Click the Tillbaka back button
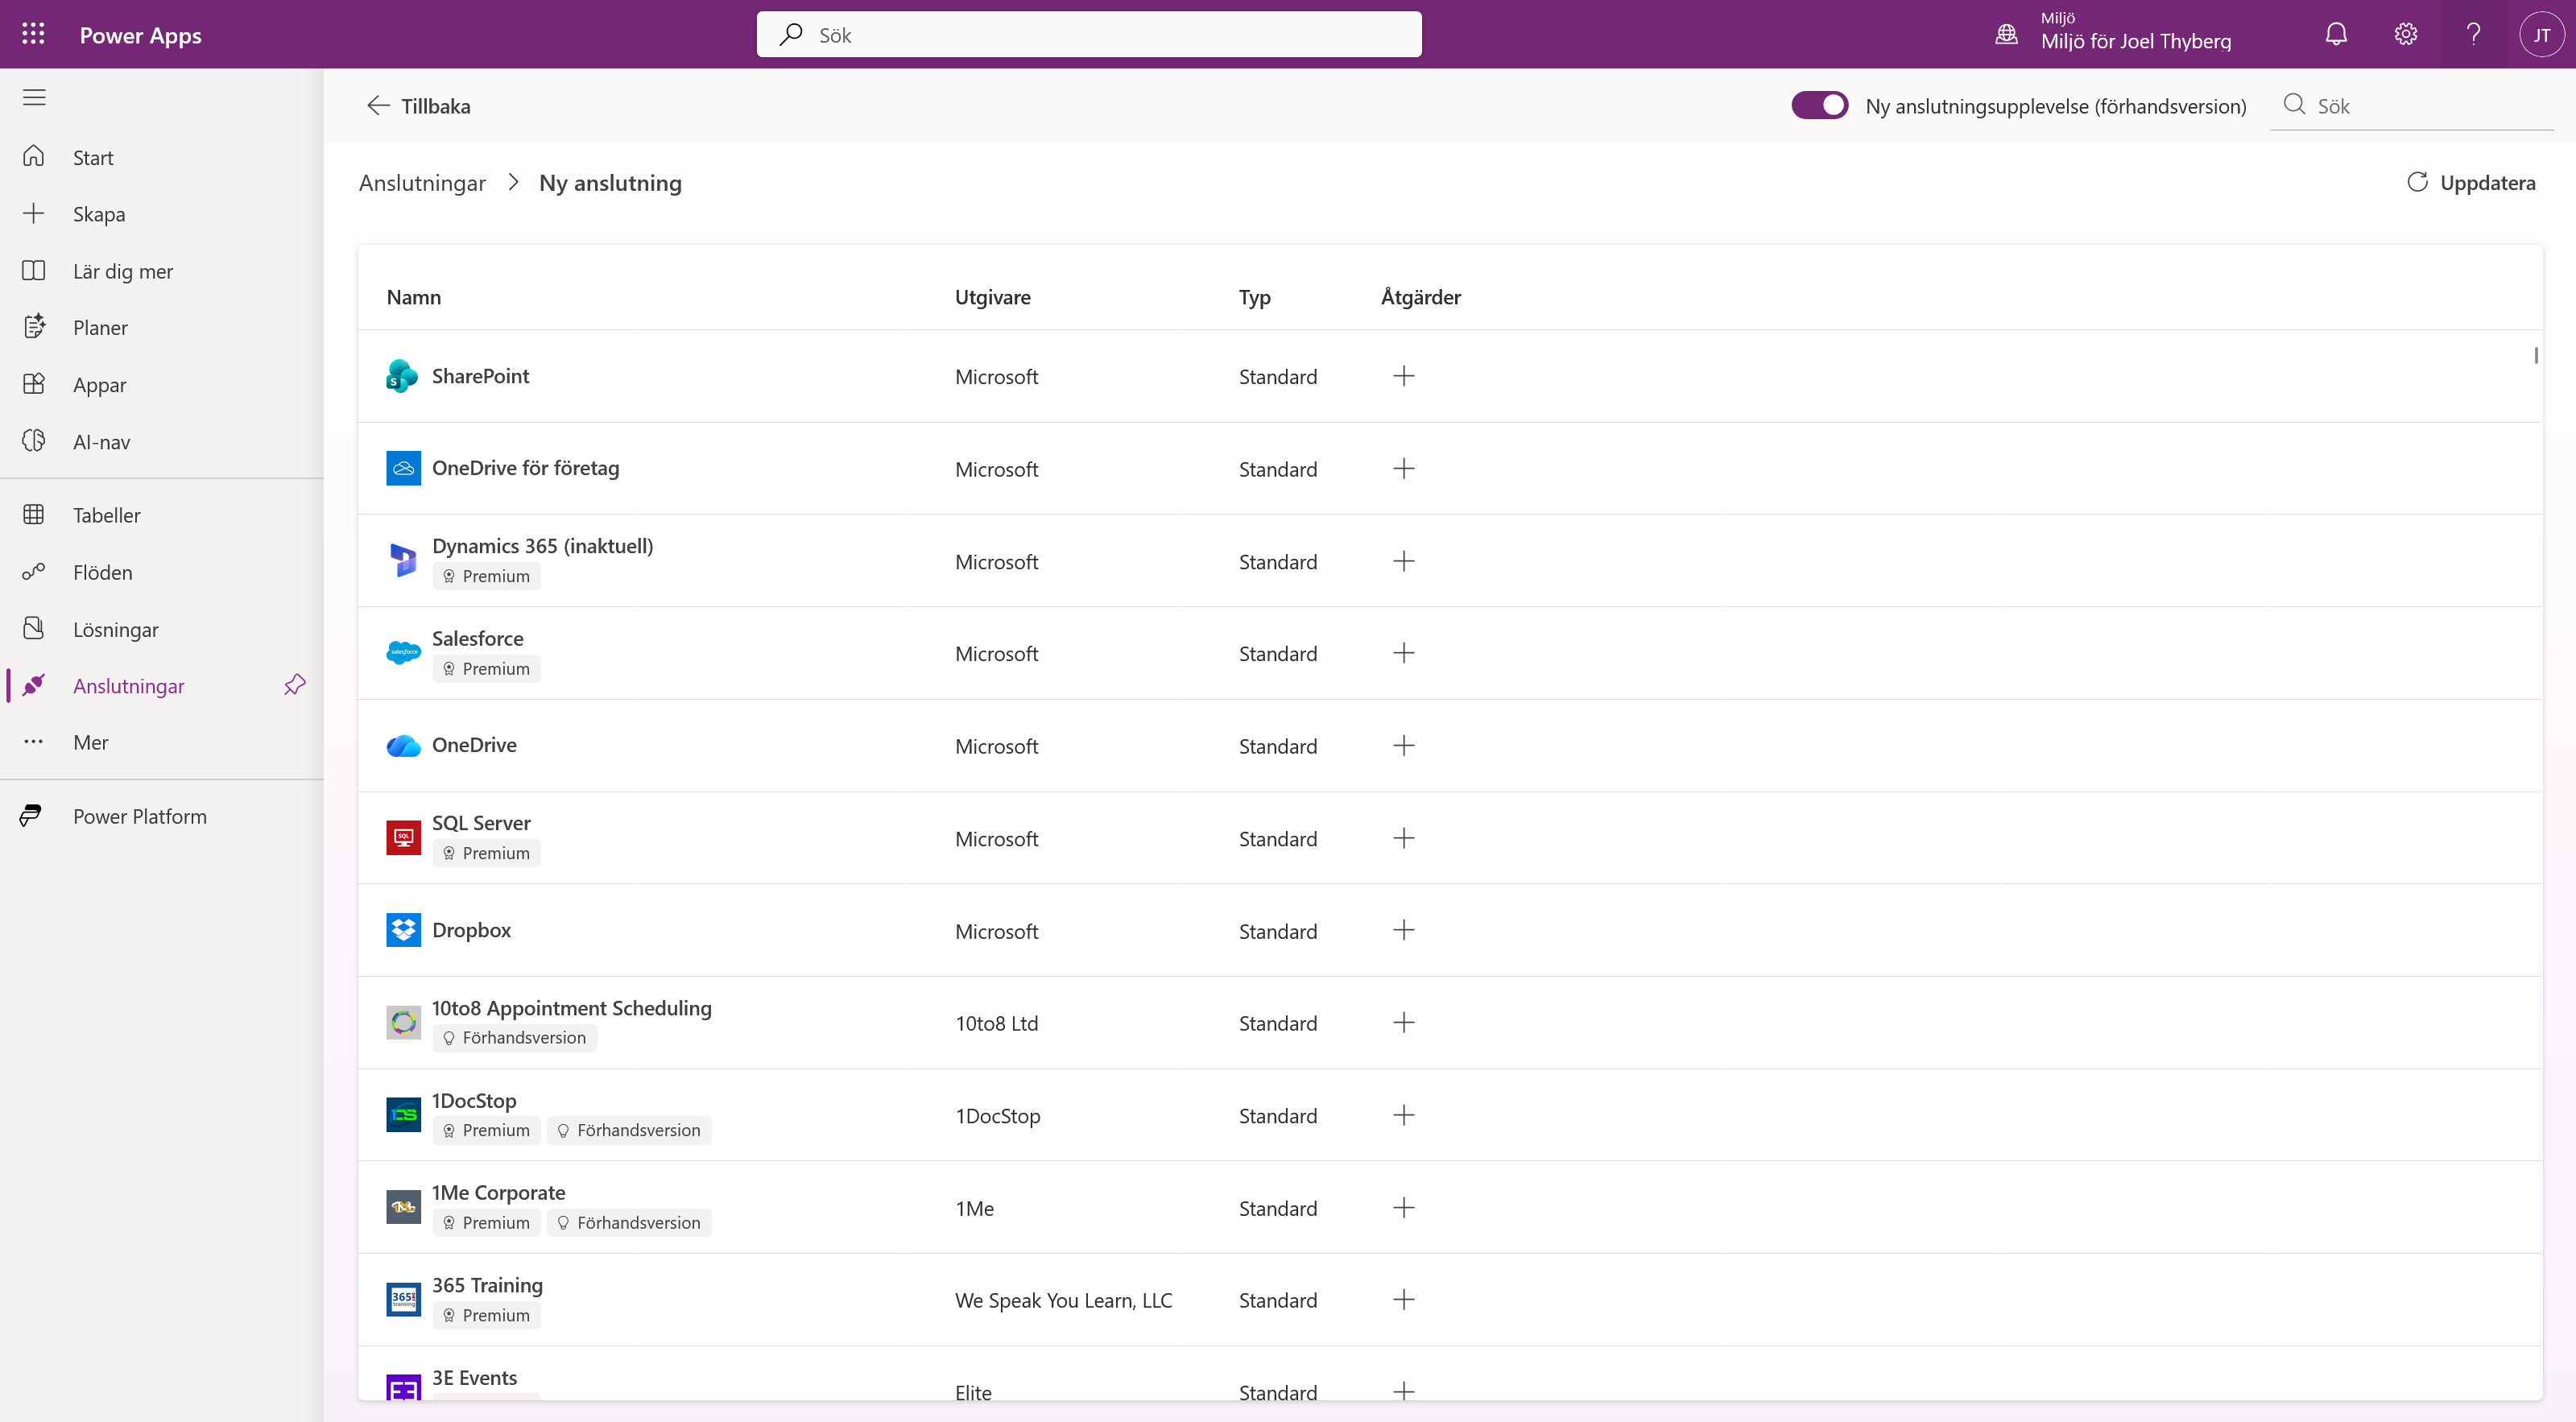The width and height of the screenshot is (2576, 1422). click(x=418, y=105)
